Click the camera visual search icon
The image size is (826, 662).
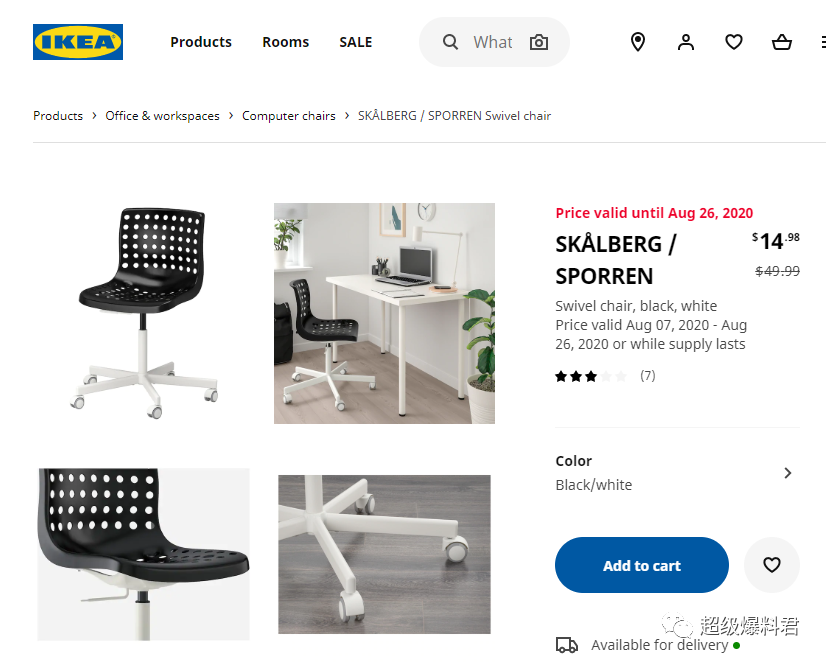tap(539, 42)
